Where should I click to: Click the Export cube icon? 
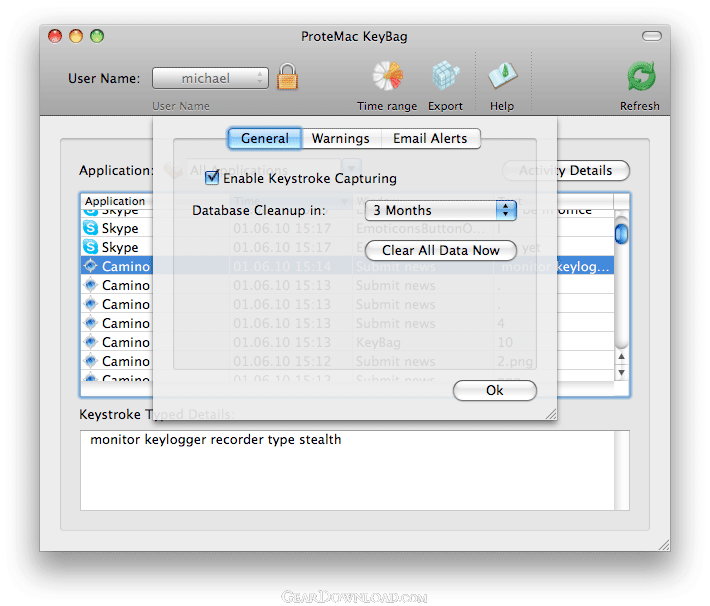[x=446, y=76]
